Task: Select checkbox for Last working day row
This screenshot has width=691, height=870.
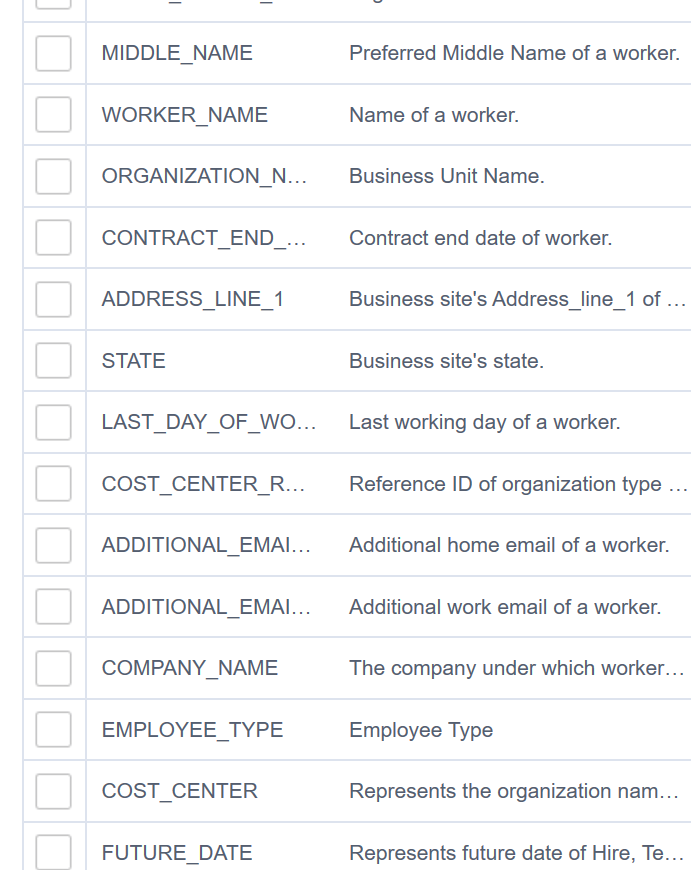Action: tap(53, 422)
